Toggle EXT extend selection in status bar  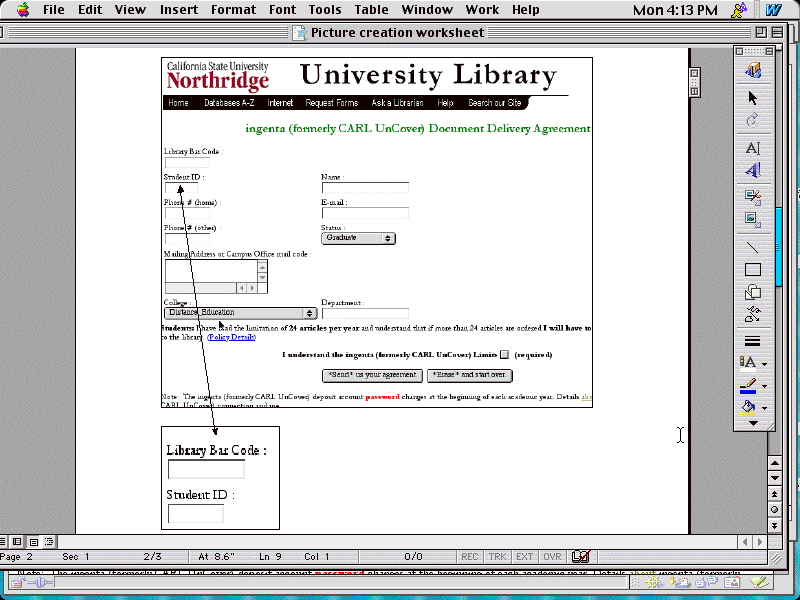tap(524, 557)
